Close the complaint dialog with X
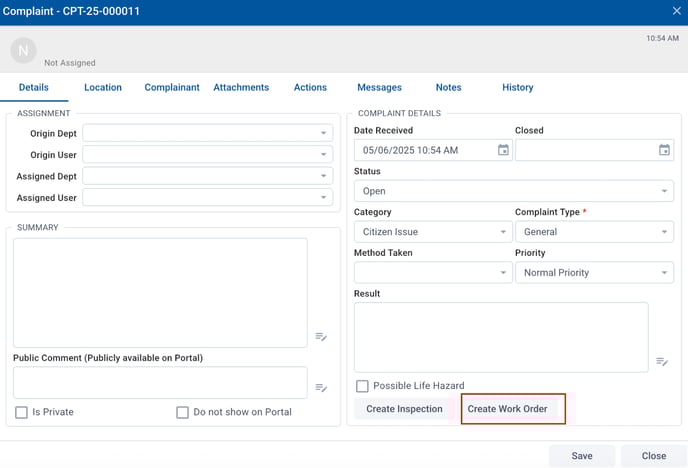 click(676, 11)
